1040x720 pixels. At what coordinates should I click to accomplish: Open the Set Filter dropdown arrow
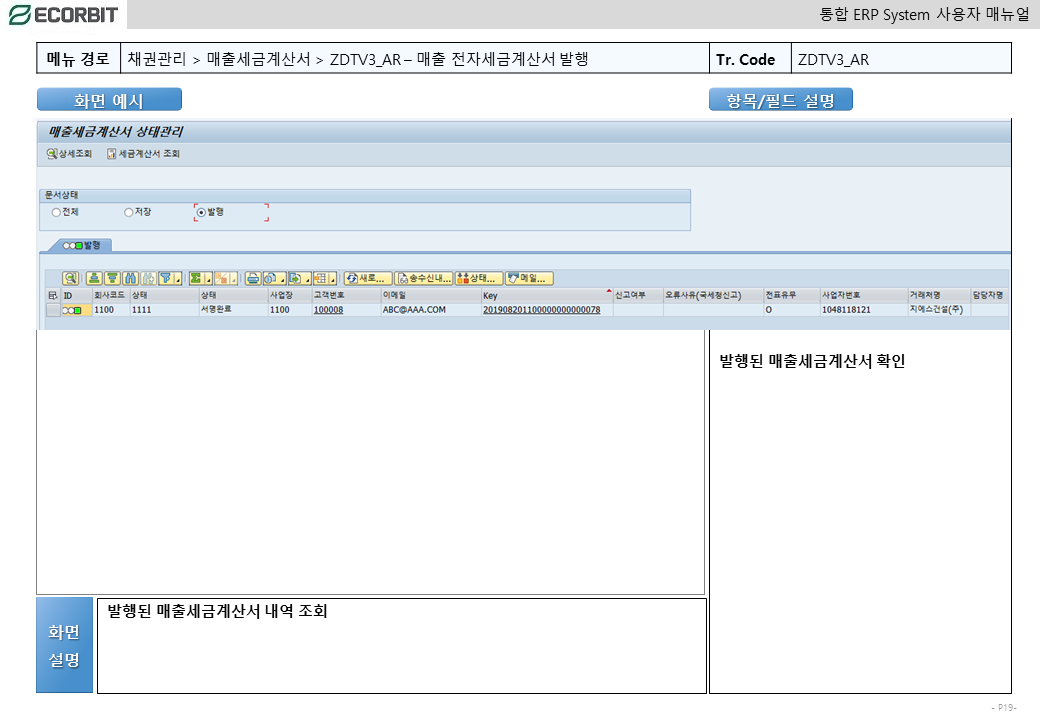(178, 278)
